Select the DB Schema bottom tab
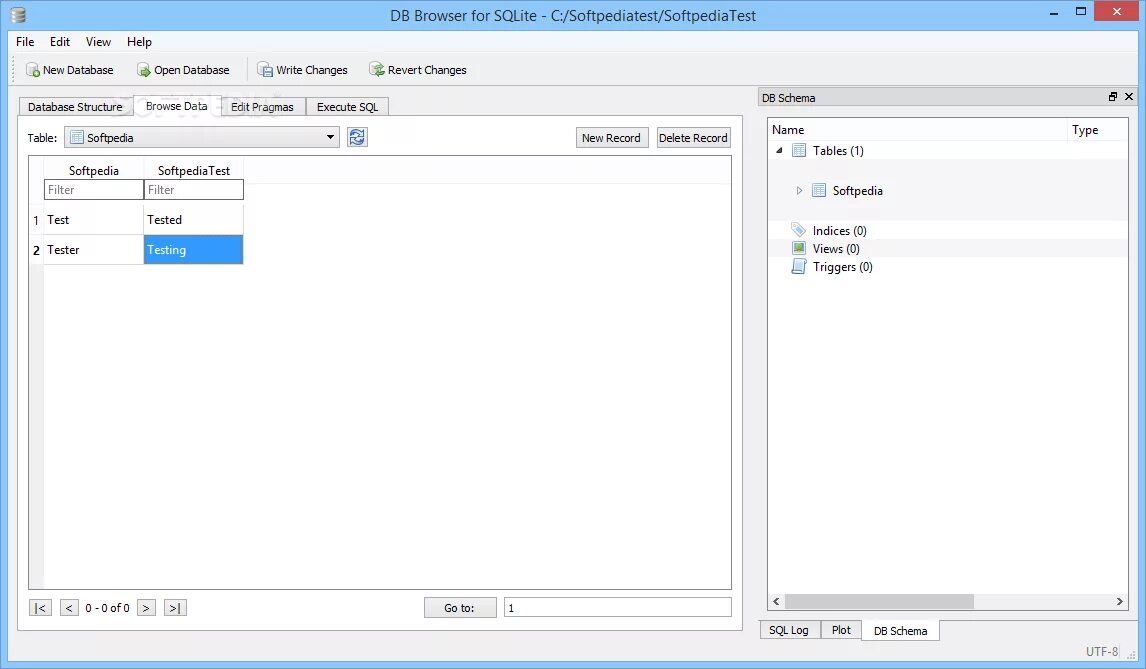Screen dimensions: 1146x669 click(900, 631)
